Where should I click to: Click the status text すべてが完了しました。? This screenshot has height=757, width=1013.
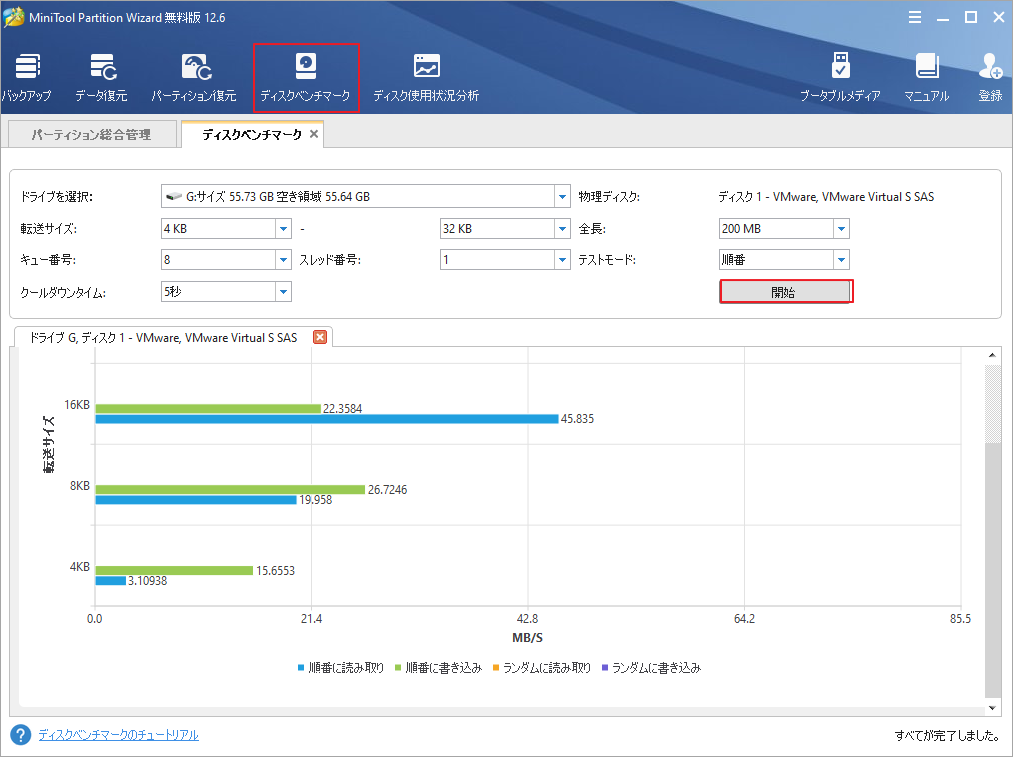(x=947, y=735)
